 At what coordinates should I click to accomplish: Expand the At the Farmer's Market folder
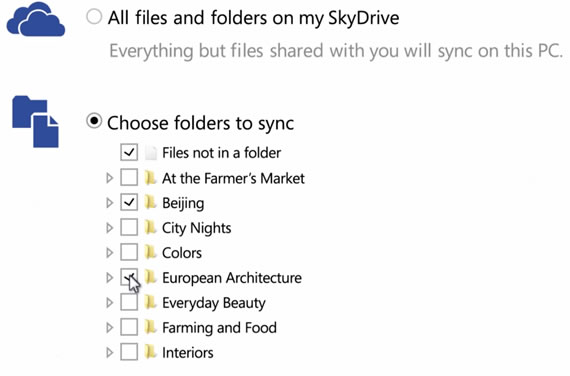pos(109,178)
